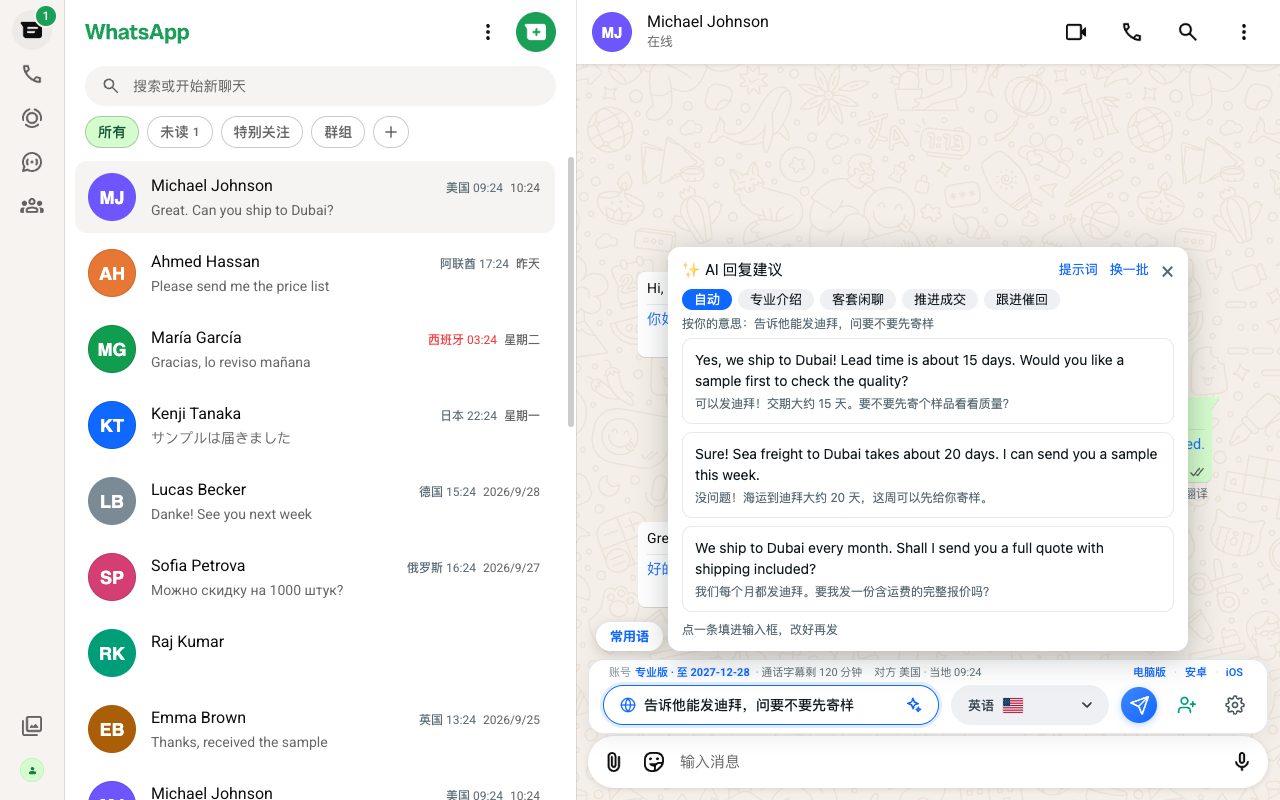Select the 特别关注 filter
1280x800 pixels.
click(x=262, y=132)
